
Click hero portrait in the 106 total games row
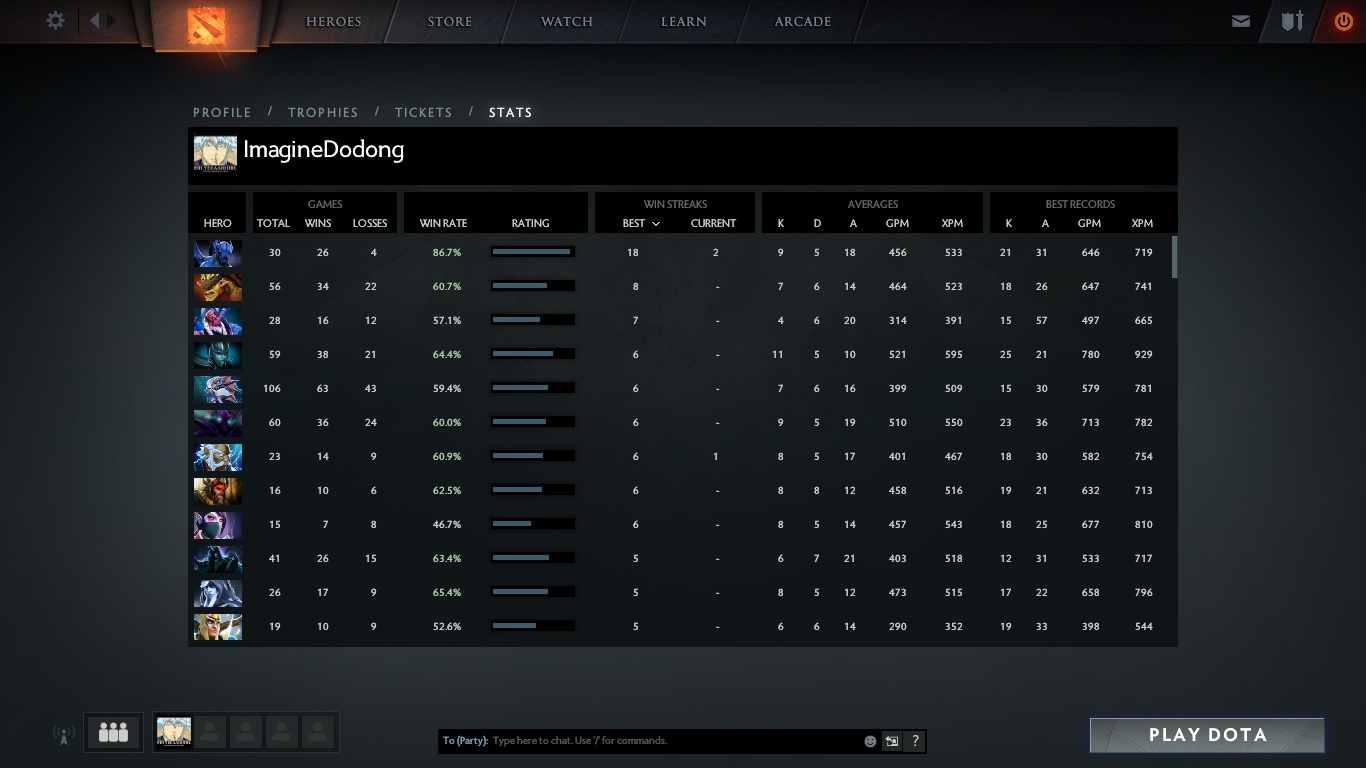point(217,389)
